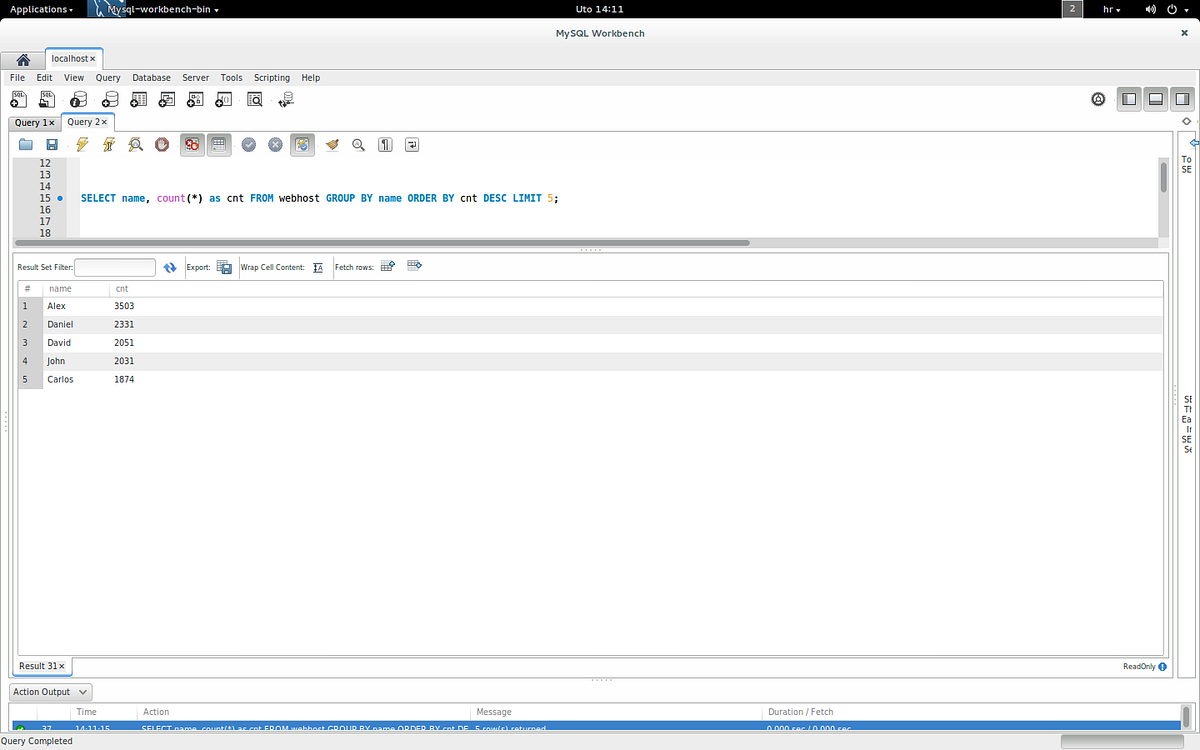Commit the transaction icon
The height and width of the screenshot is (750, 1200).
pos(249,145)
